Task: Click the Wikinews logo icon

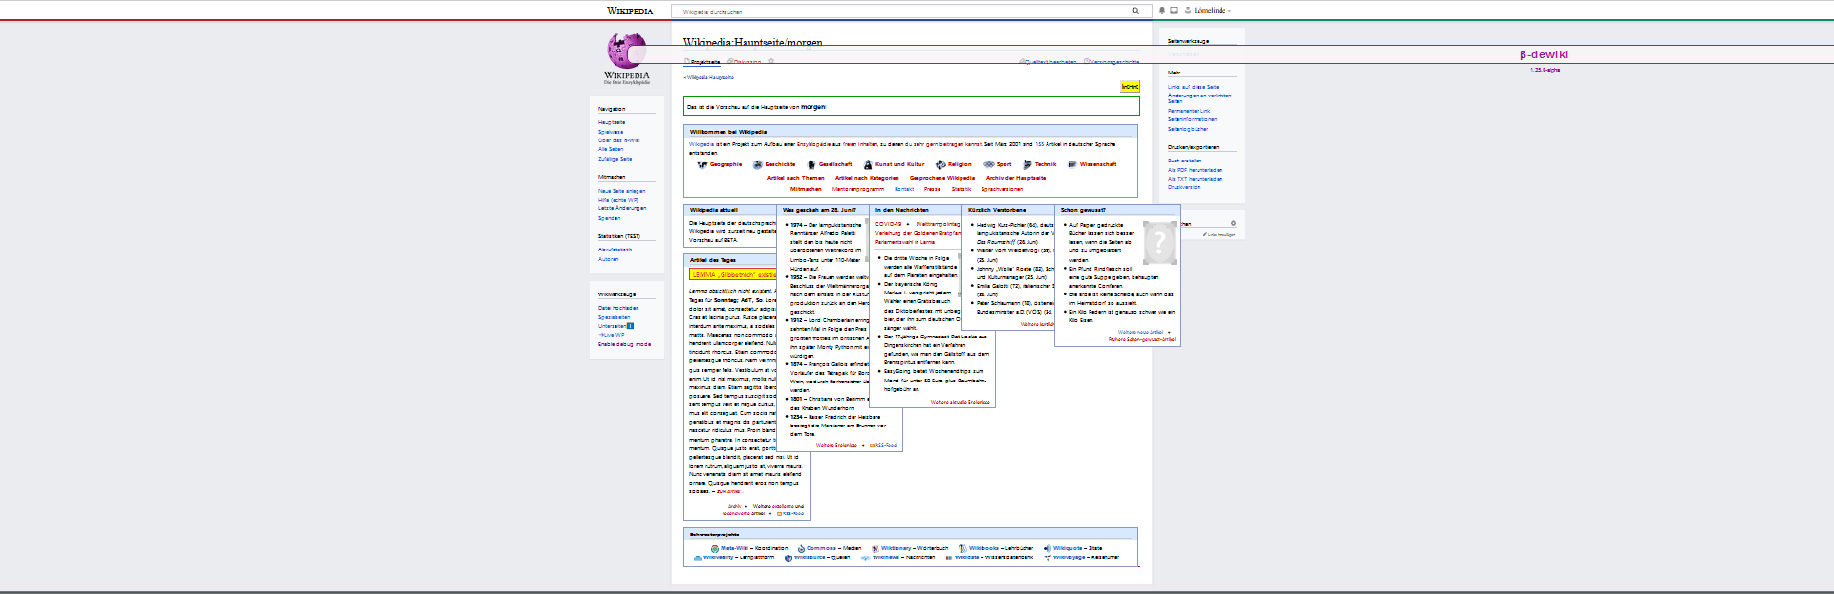Action: click(867, 558)
